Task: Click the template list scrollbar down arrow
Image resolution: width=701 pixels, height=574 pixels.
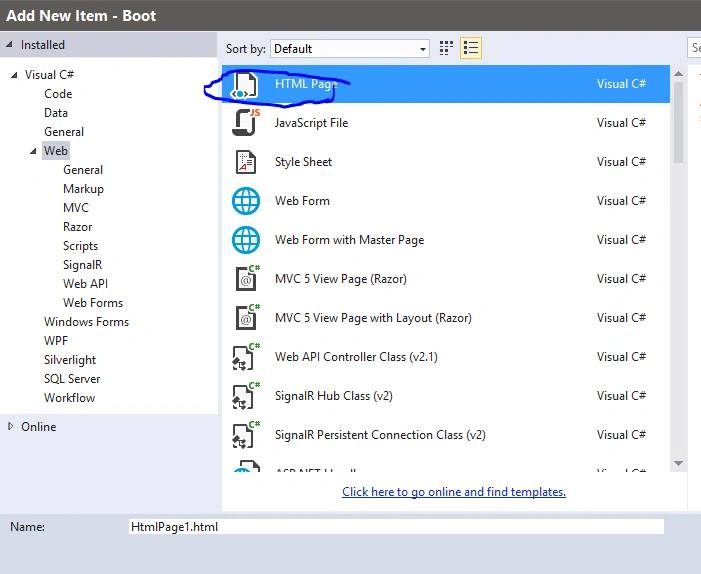Action: 678,463
